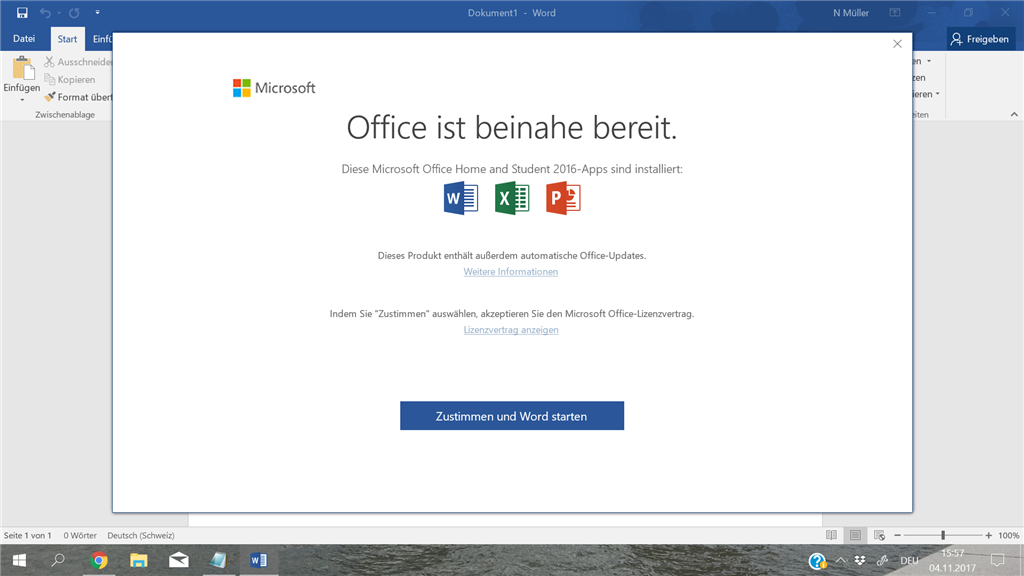The width and height of the screenshot is (1024, 576).
Task: Click the help question mark tray icon
Action: pos(817,560)
